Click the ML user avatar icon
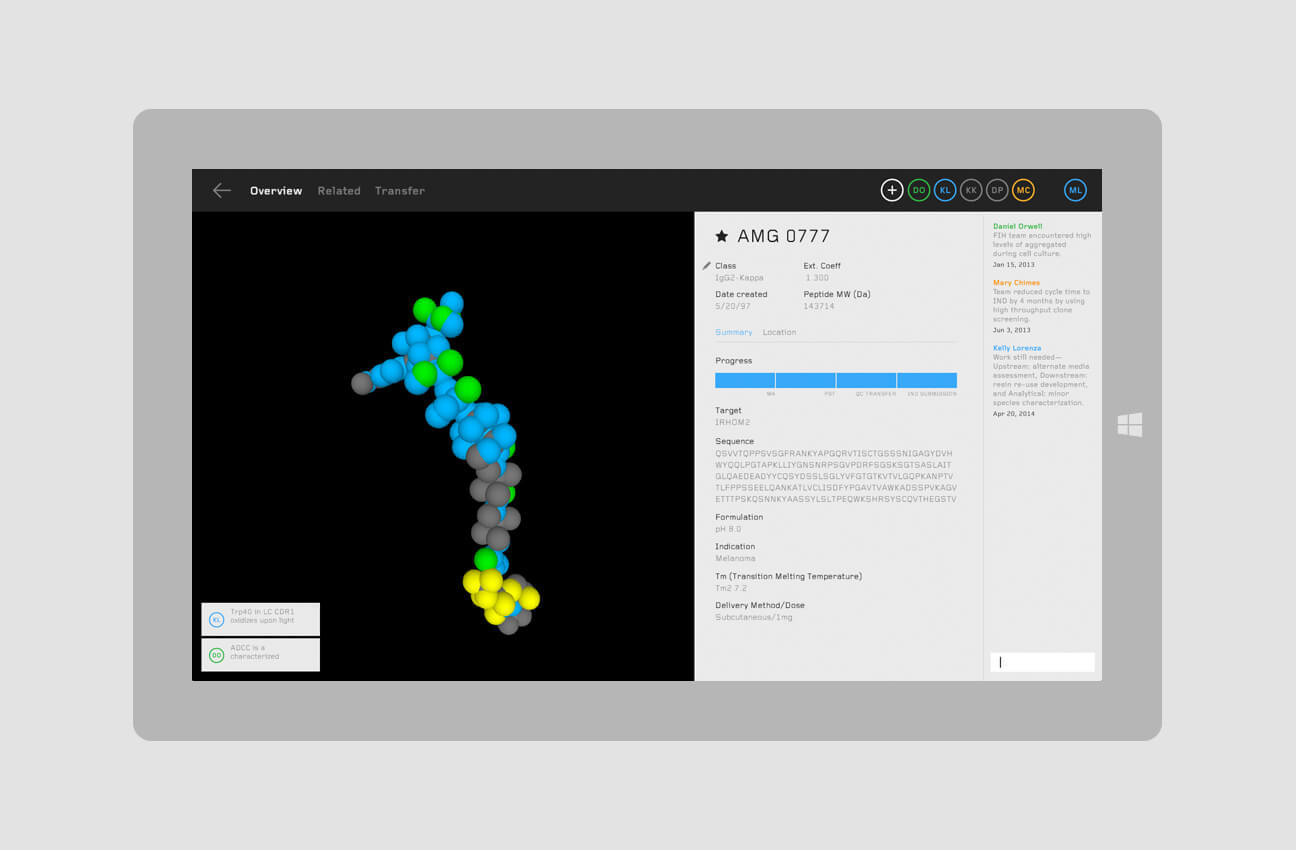Viewport: 1296px width, 850px height. (1075, 189)
